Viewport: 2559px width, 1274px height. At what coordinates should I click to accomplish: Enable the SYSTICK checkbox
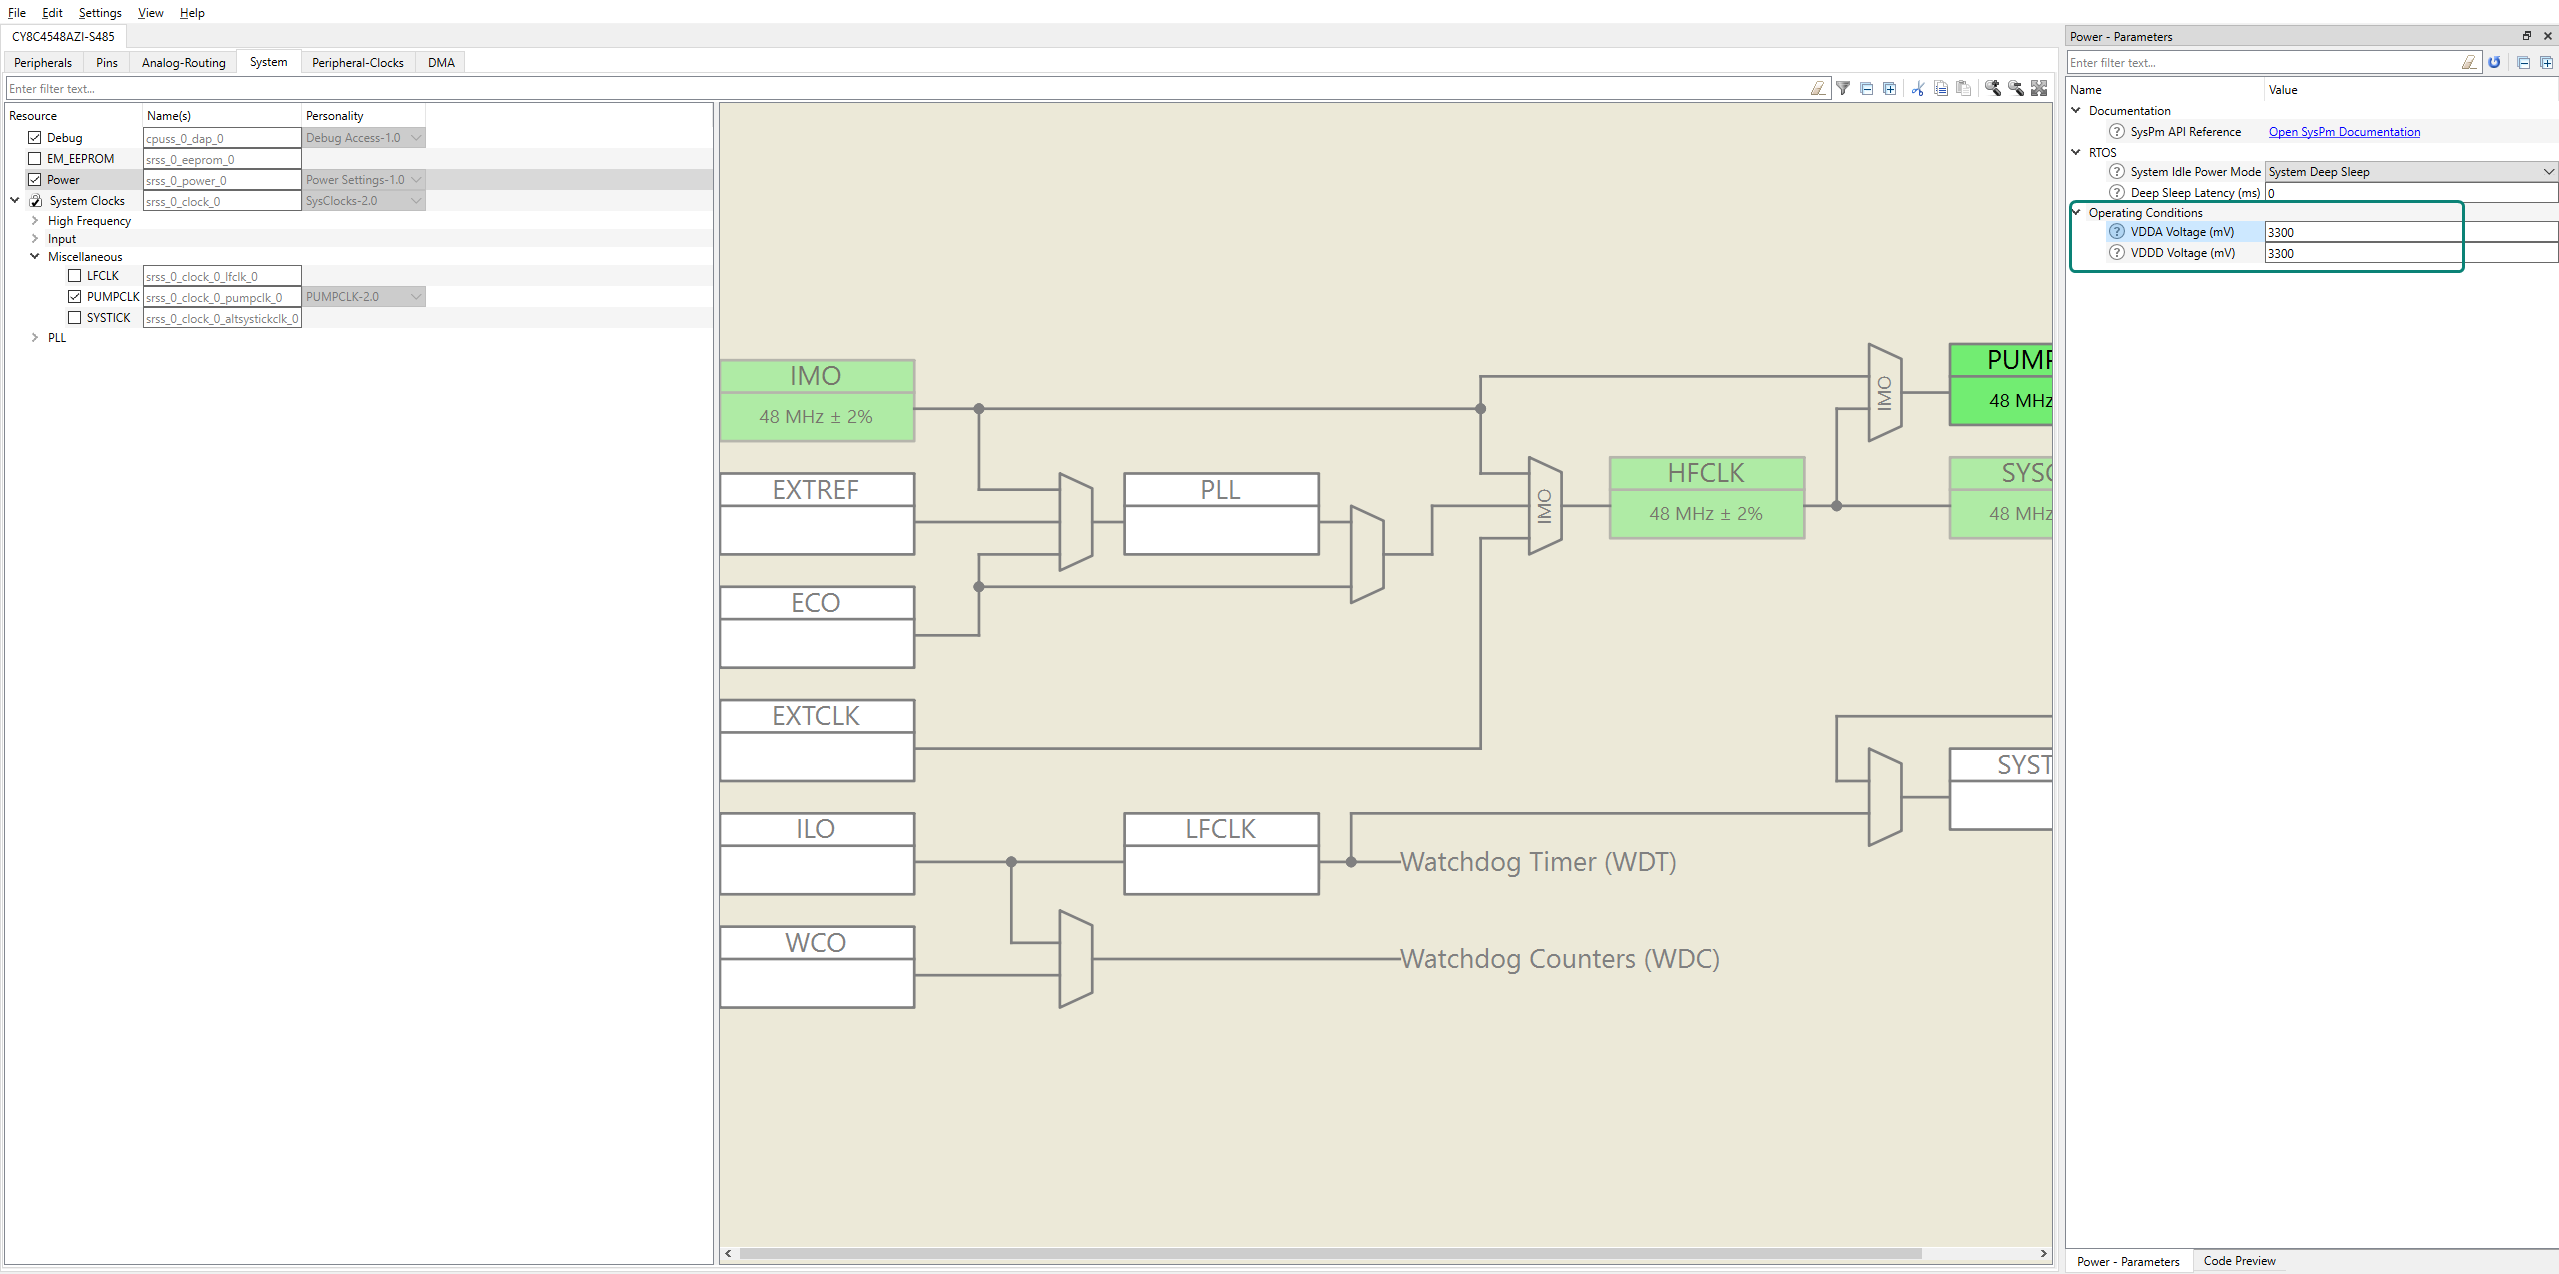click(75, 318)
